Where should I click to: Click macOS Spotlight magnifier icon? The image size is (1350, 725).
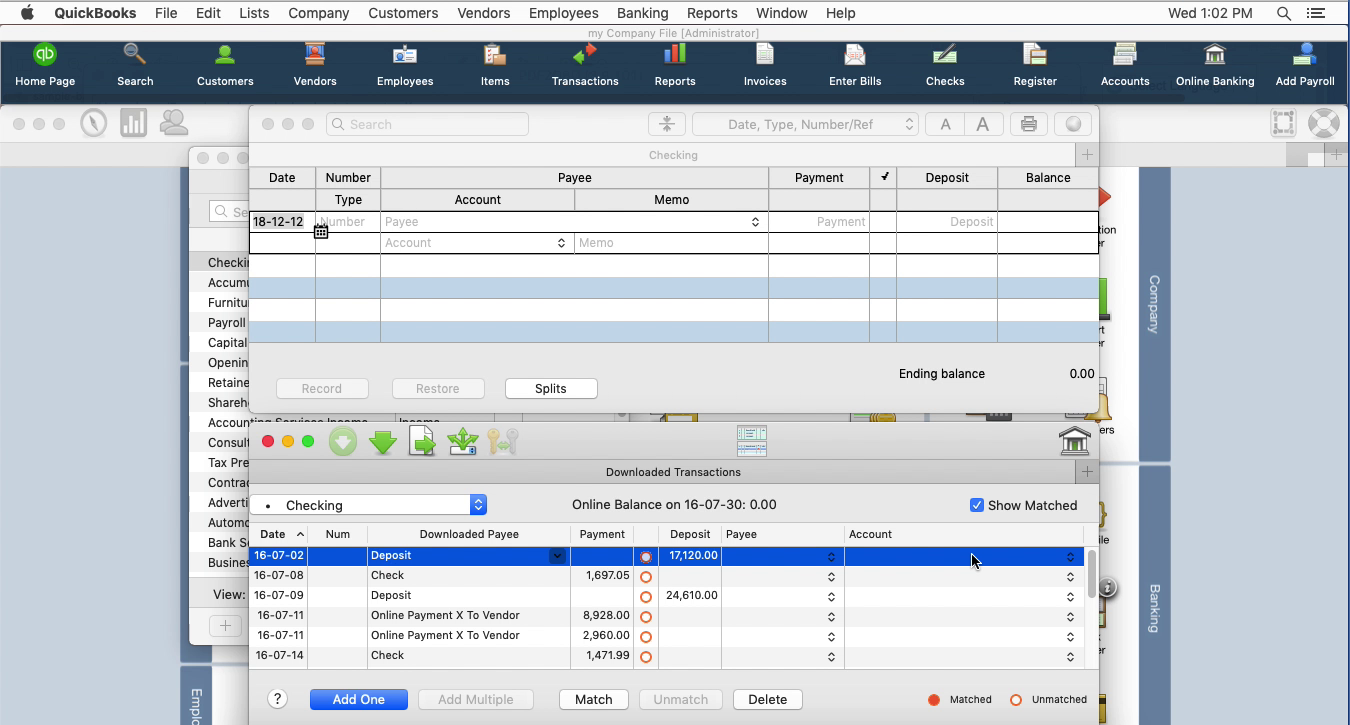coord(1284,13)
